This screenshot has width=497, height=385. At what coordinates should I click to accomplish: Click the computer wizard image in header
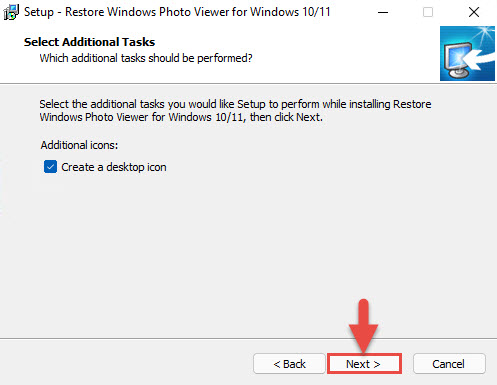click(467, 53)
